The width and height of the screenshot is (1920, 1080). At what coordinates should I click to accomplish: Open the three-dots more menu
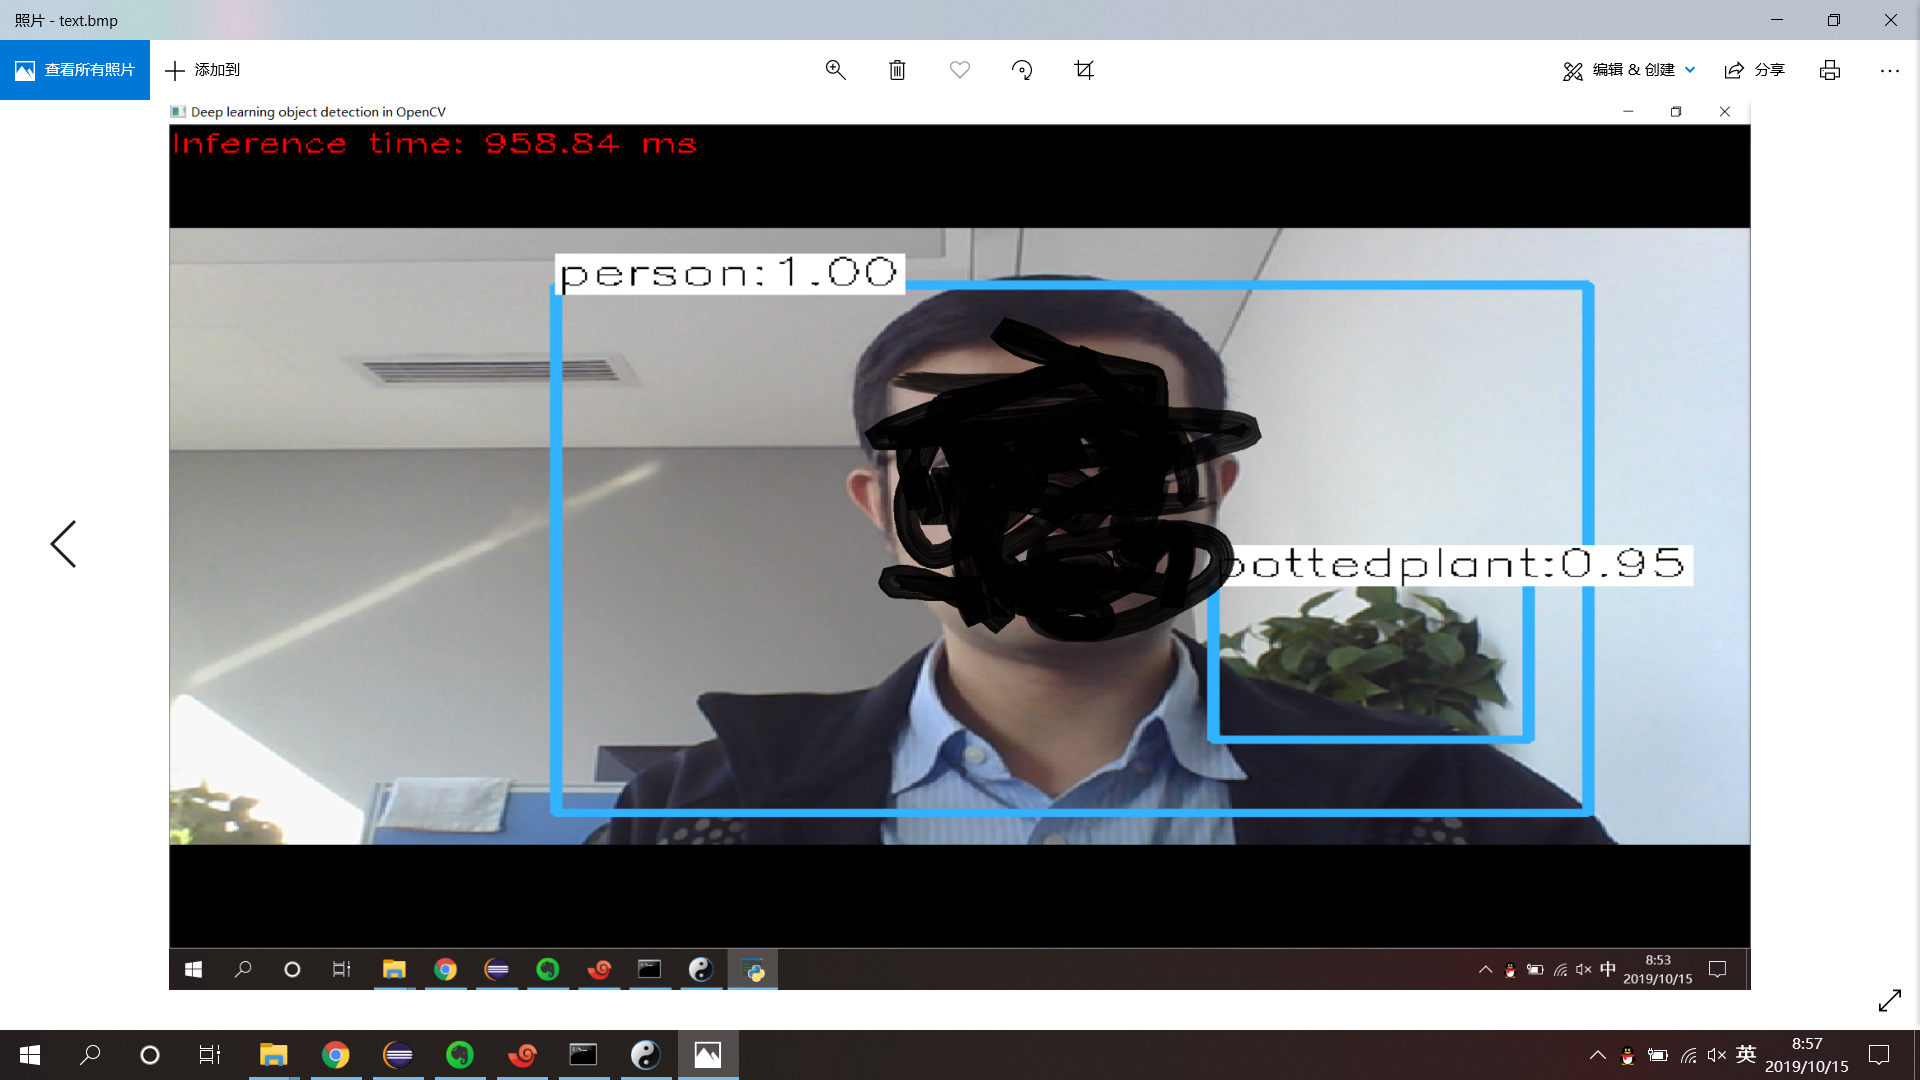point(1889,70)
